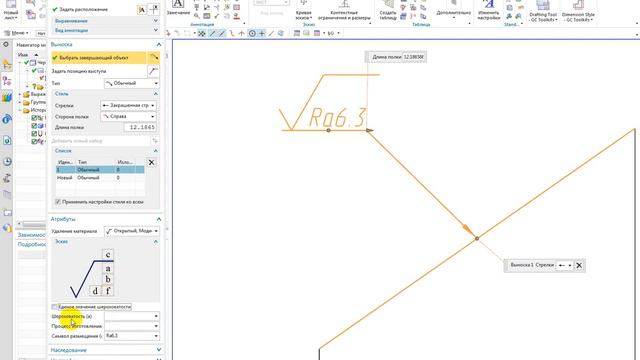Open Dimension Style GC Toolkits
Viewport: 640px width, 360px height.
[578, 11]
